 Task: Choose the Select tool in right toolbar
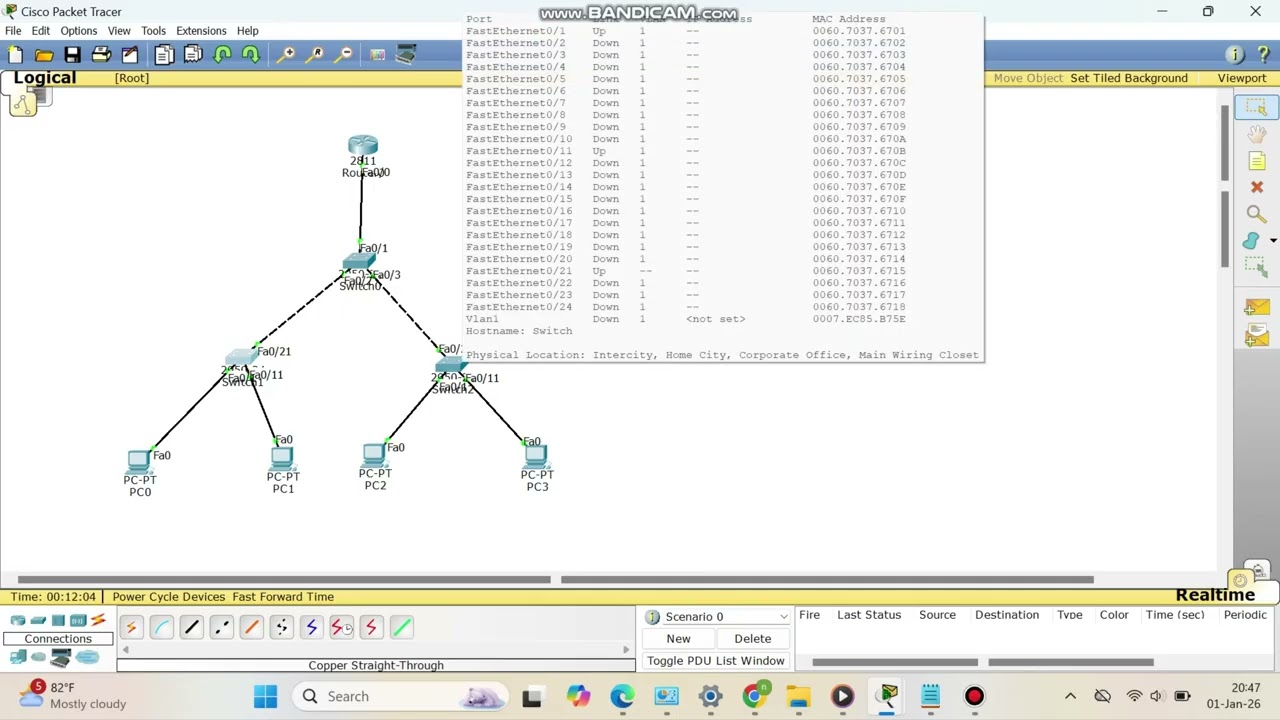coord(1256,108)
